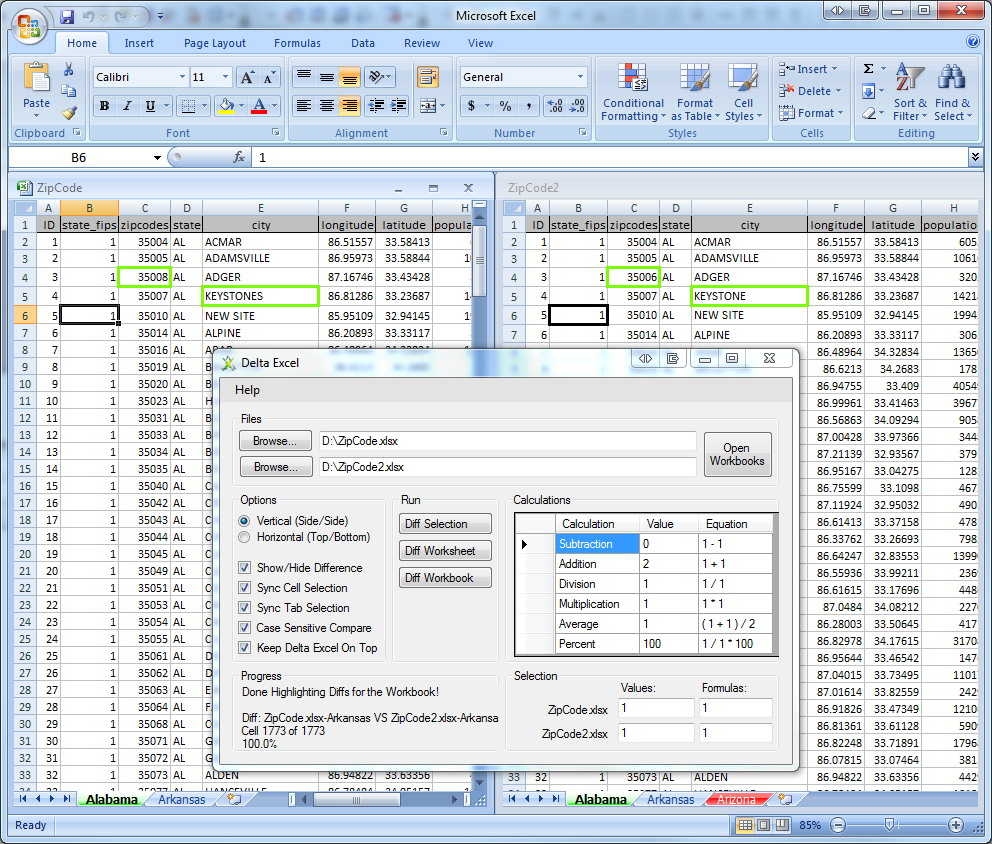Viewport: 992px width, 844px height.
Task: Click the Help question mark icon
Action: [x=973, y=42]
